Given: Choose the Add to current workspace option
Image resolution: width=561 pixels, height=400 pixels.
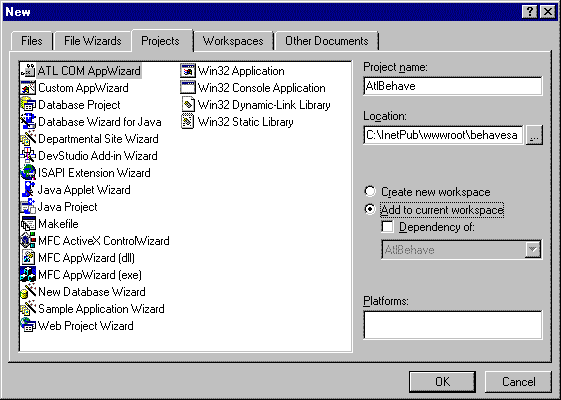Looking at the screenshot, I should point(370,209).
